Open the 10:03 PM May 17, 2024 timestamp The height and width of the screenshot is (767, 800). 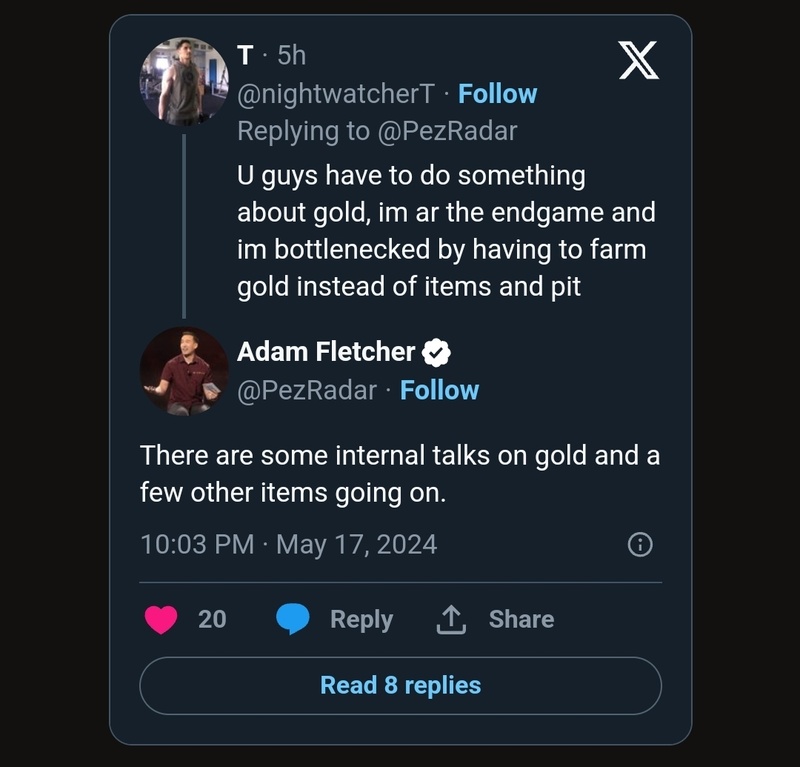coord(289,544)
